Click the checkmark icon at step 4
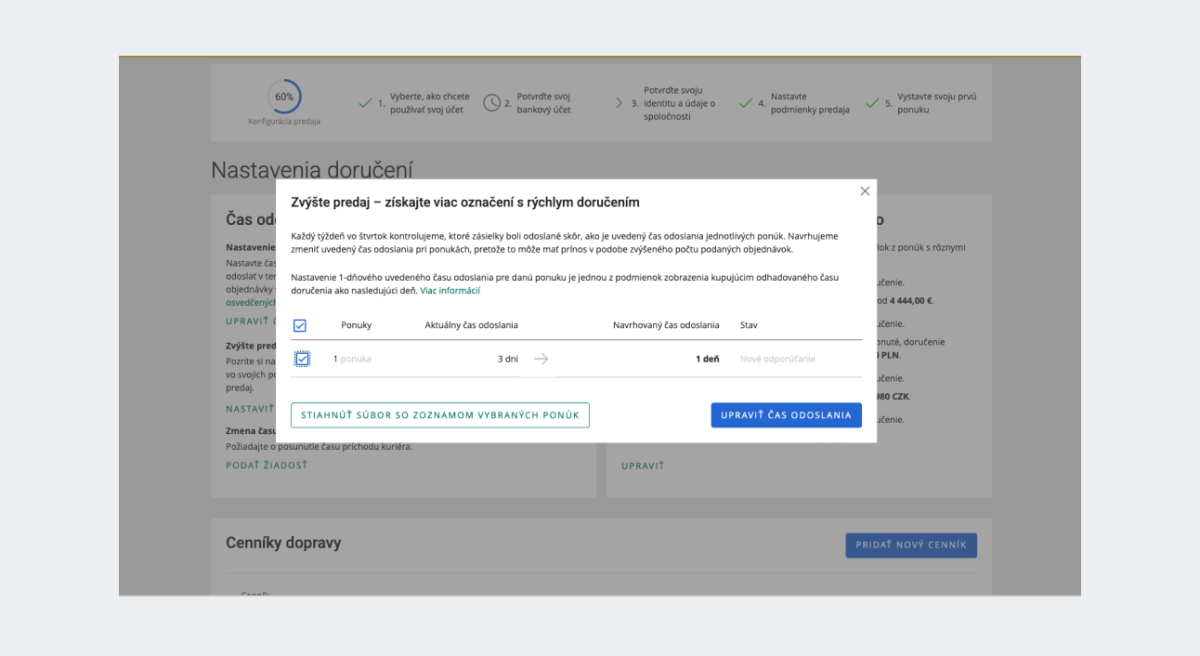The height and width of the screenshot is (656, 1200). [745, 102]
